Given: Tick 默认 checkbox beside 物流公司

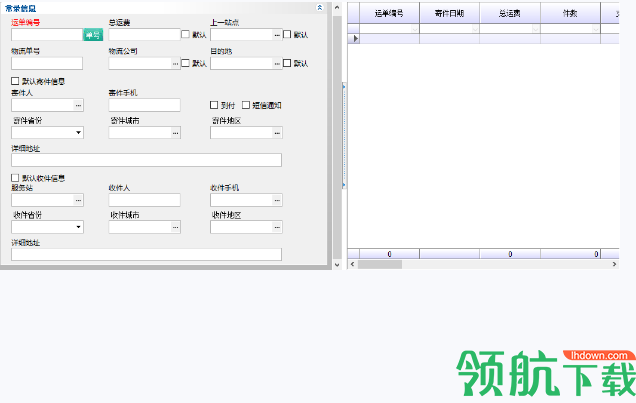Looking at the screenshot, I should click(185, 63).
